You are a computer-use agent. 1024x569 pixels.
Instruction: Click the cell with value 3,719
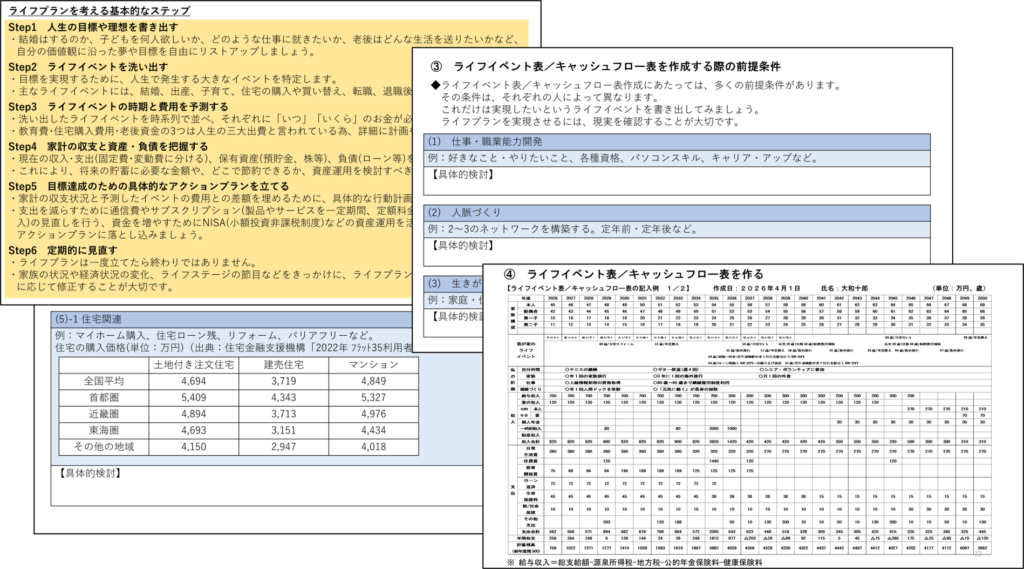[283, 381]
